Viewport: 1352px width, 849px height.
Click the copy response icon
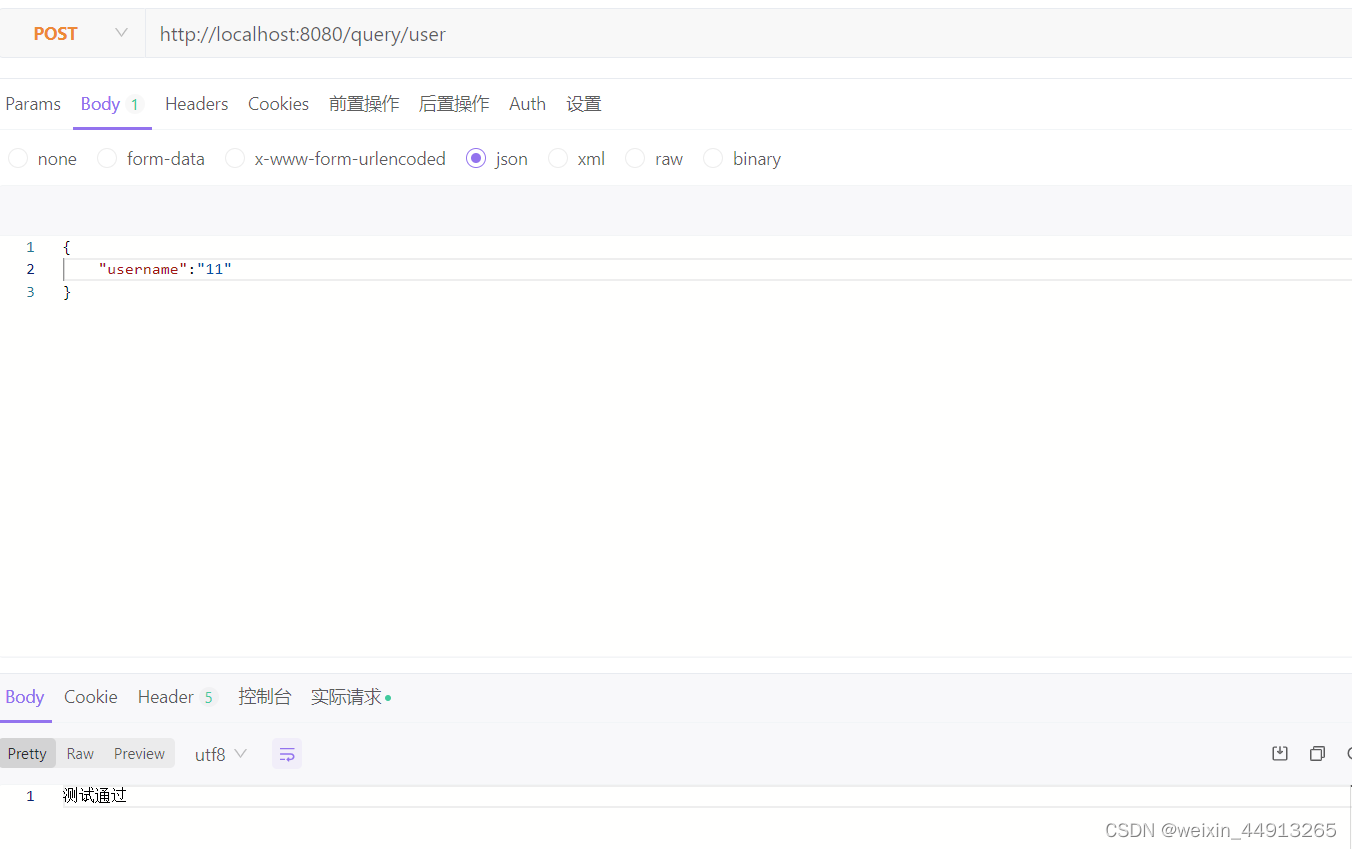pyautogui.click(x=1317, y=753)
